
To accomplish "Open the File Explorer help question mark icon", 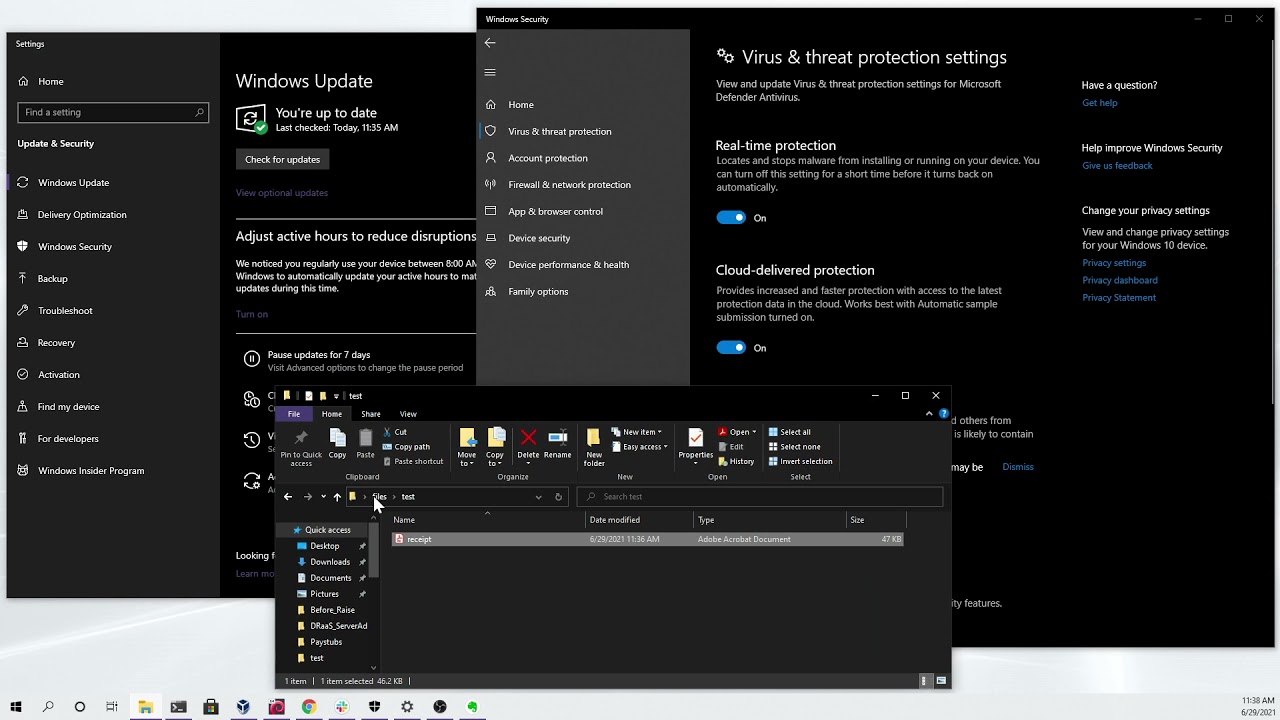I will 943,414.
